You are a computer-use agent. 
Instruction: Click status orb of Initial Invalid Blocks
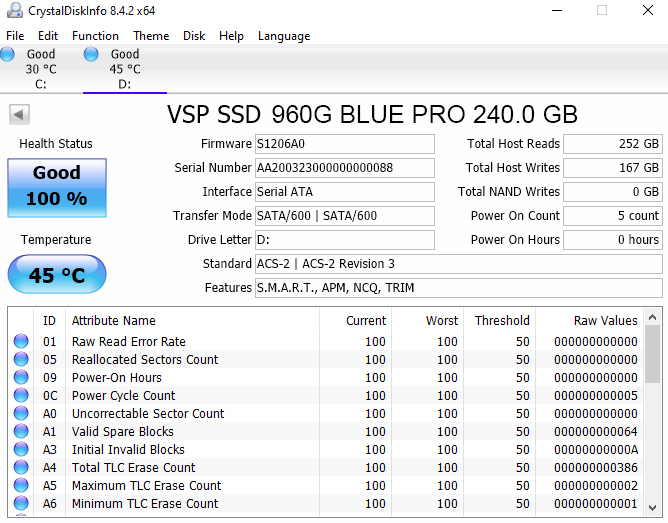pos(21,449)
